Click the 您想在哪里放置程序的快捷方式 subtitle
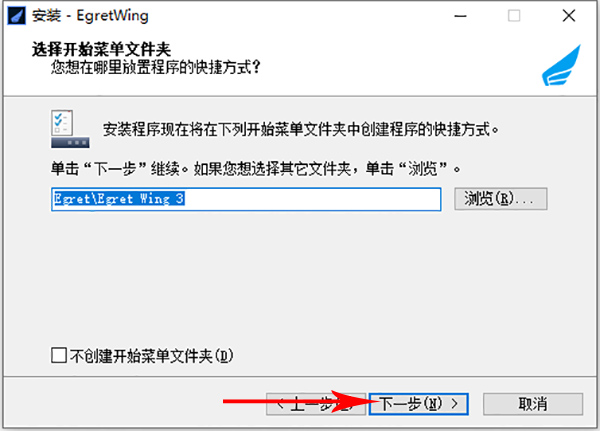The image size is (600, 431). 156,67
